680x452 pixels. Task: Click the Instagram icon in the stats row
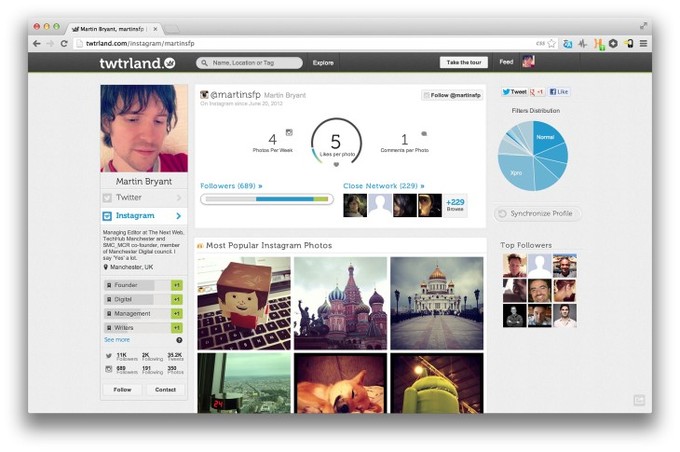pos(108,369)
